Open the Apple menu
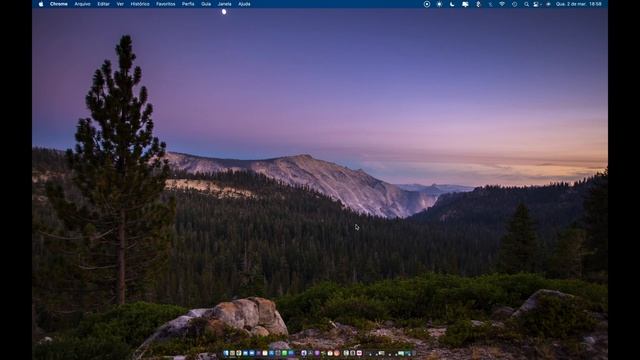This screenshot has height=360, width=640. point(41,4)
